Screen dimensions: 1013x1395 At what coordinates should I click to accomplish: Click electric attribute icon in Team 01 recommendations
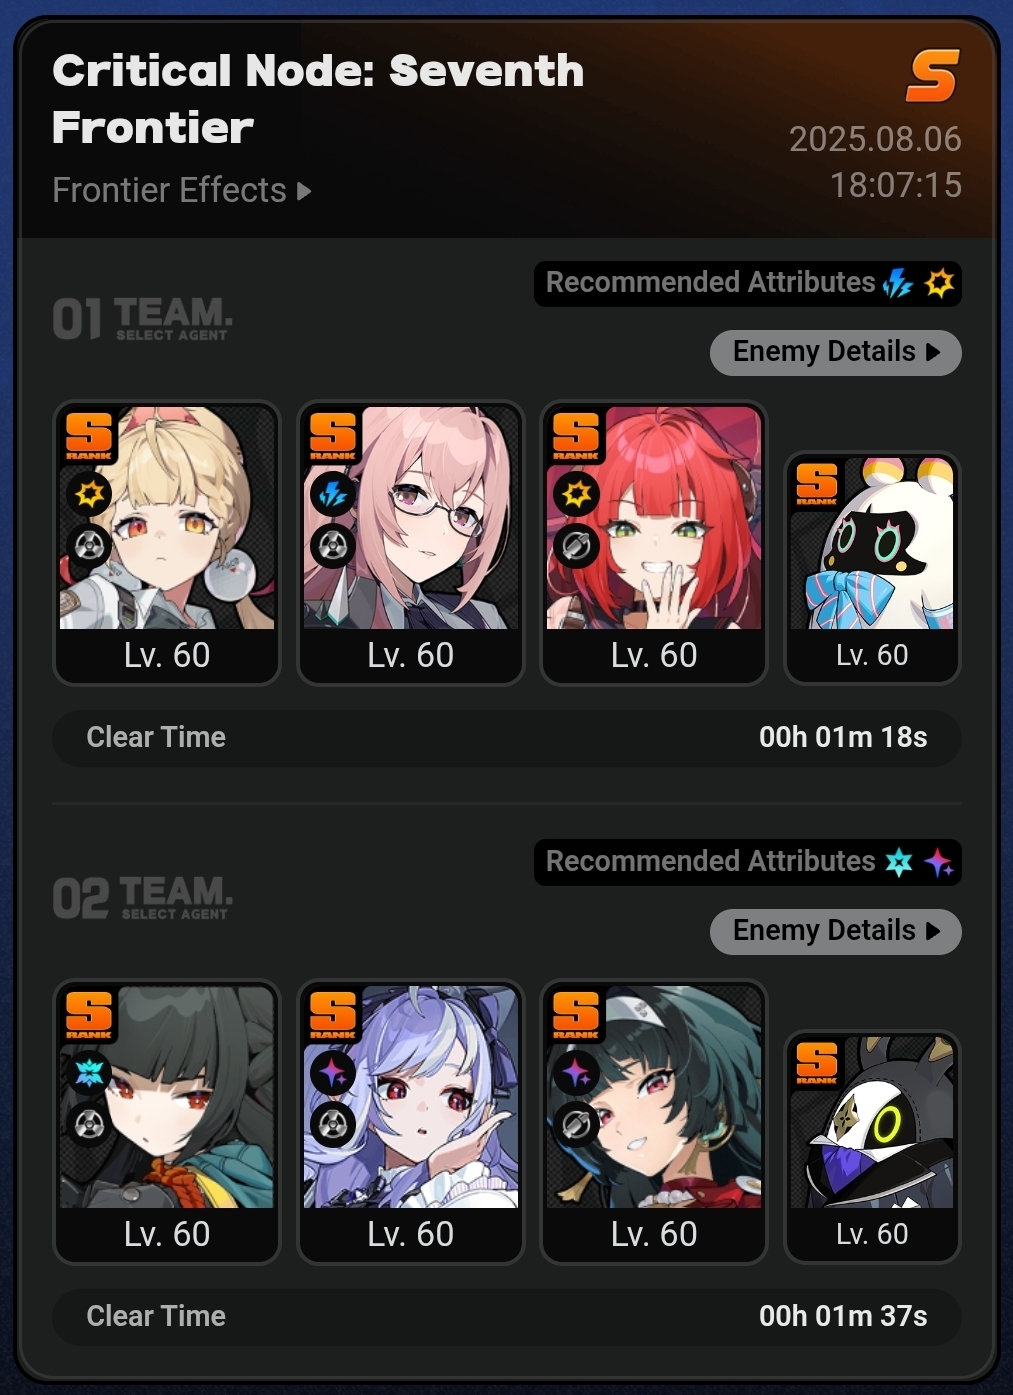[898, 284]
